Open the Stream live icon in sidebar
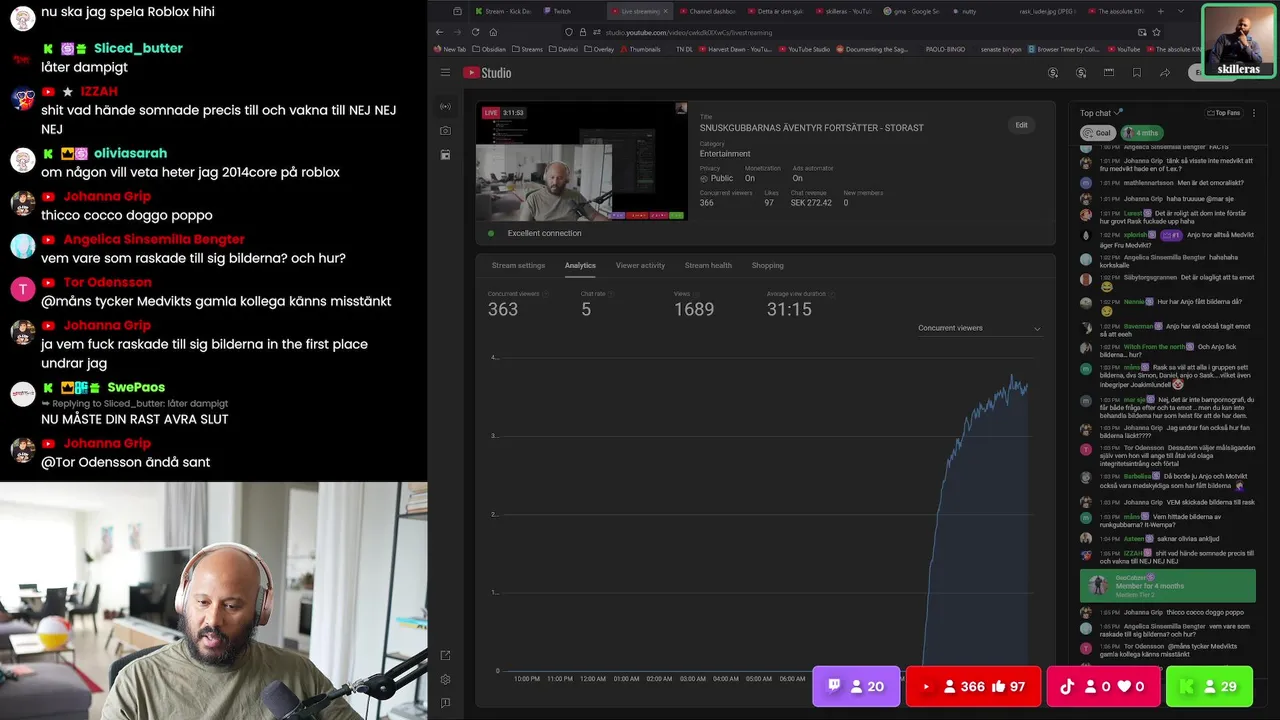Image resolution: width=1280 pixels, height=720 pixels. click(445, 106)
